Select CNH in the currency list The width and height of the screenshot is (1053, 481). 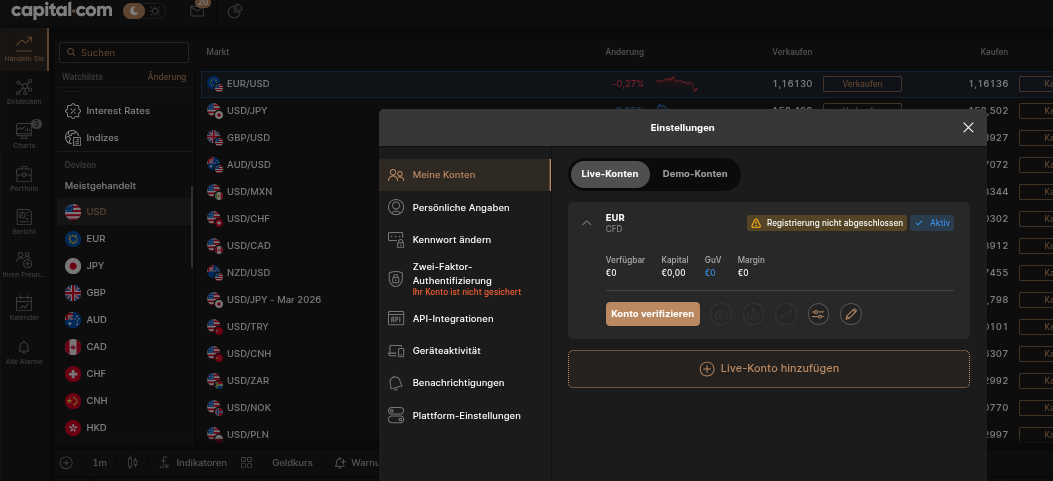[124, 400]
